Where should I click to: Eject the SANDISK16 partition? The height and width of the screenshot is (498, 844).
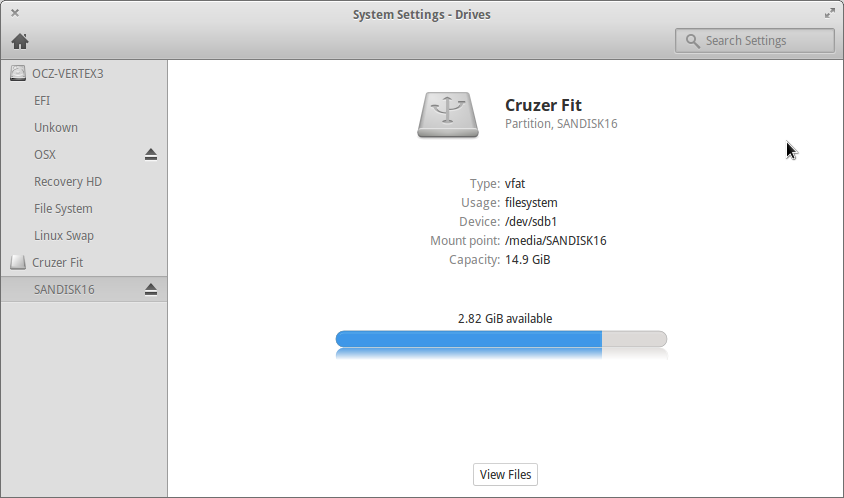click(x=151, y=290)
